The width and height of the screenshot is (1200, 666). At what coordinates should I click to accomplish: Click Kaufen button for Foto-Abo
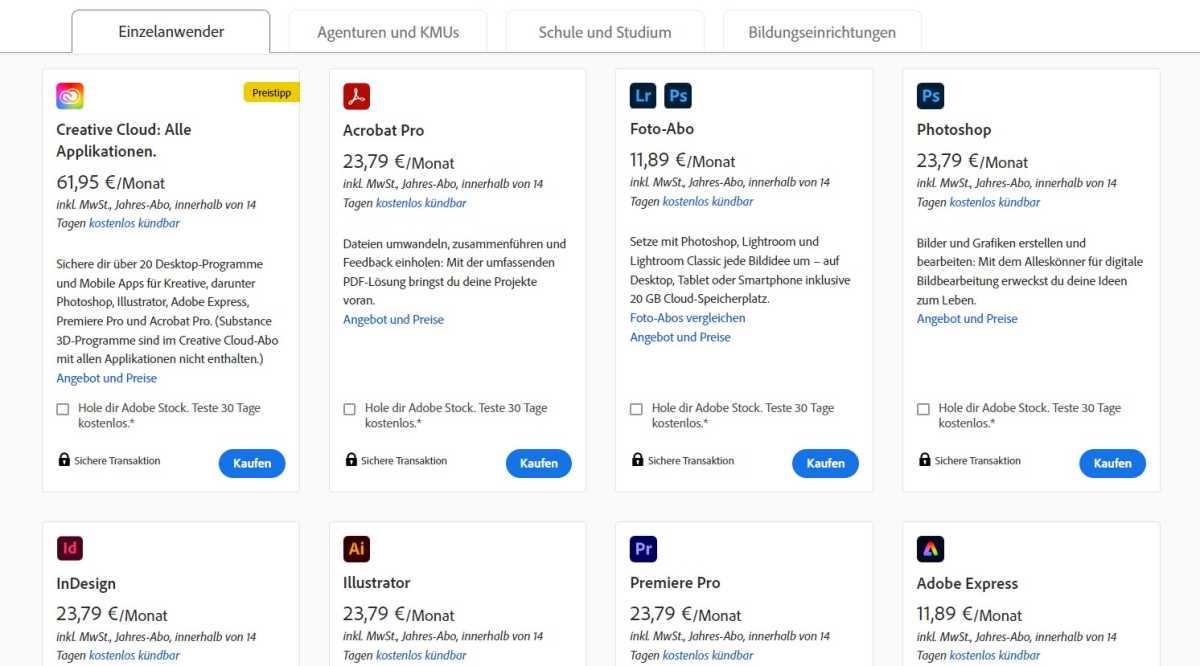[825, 463]
